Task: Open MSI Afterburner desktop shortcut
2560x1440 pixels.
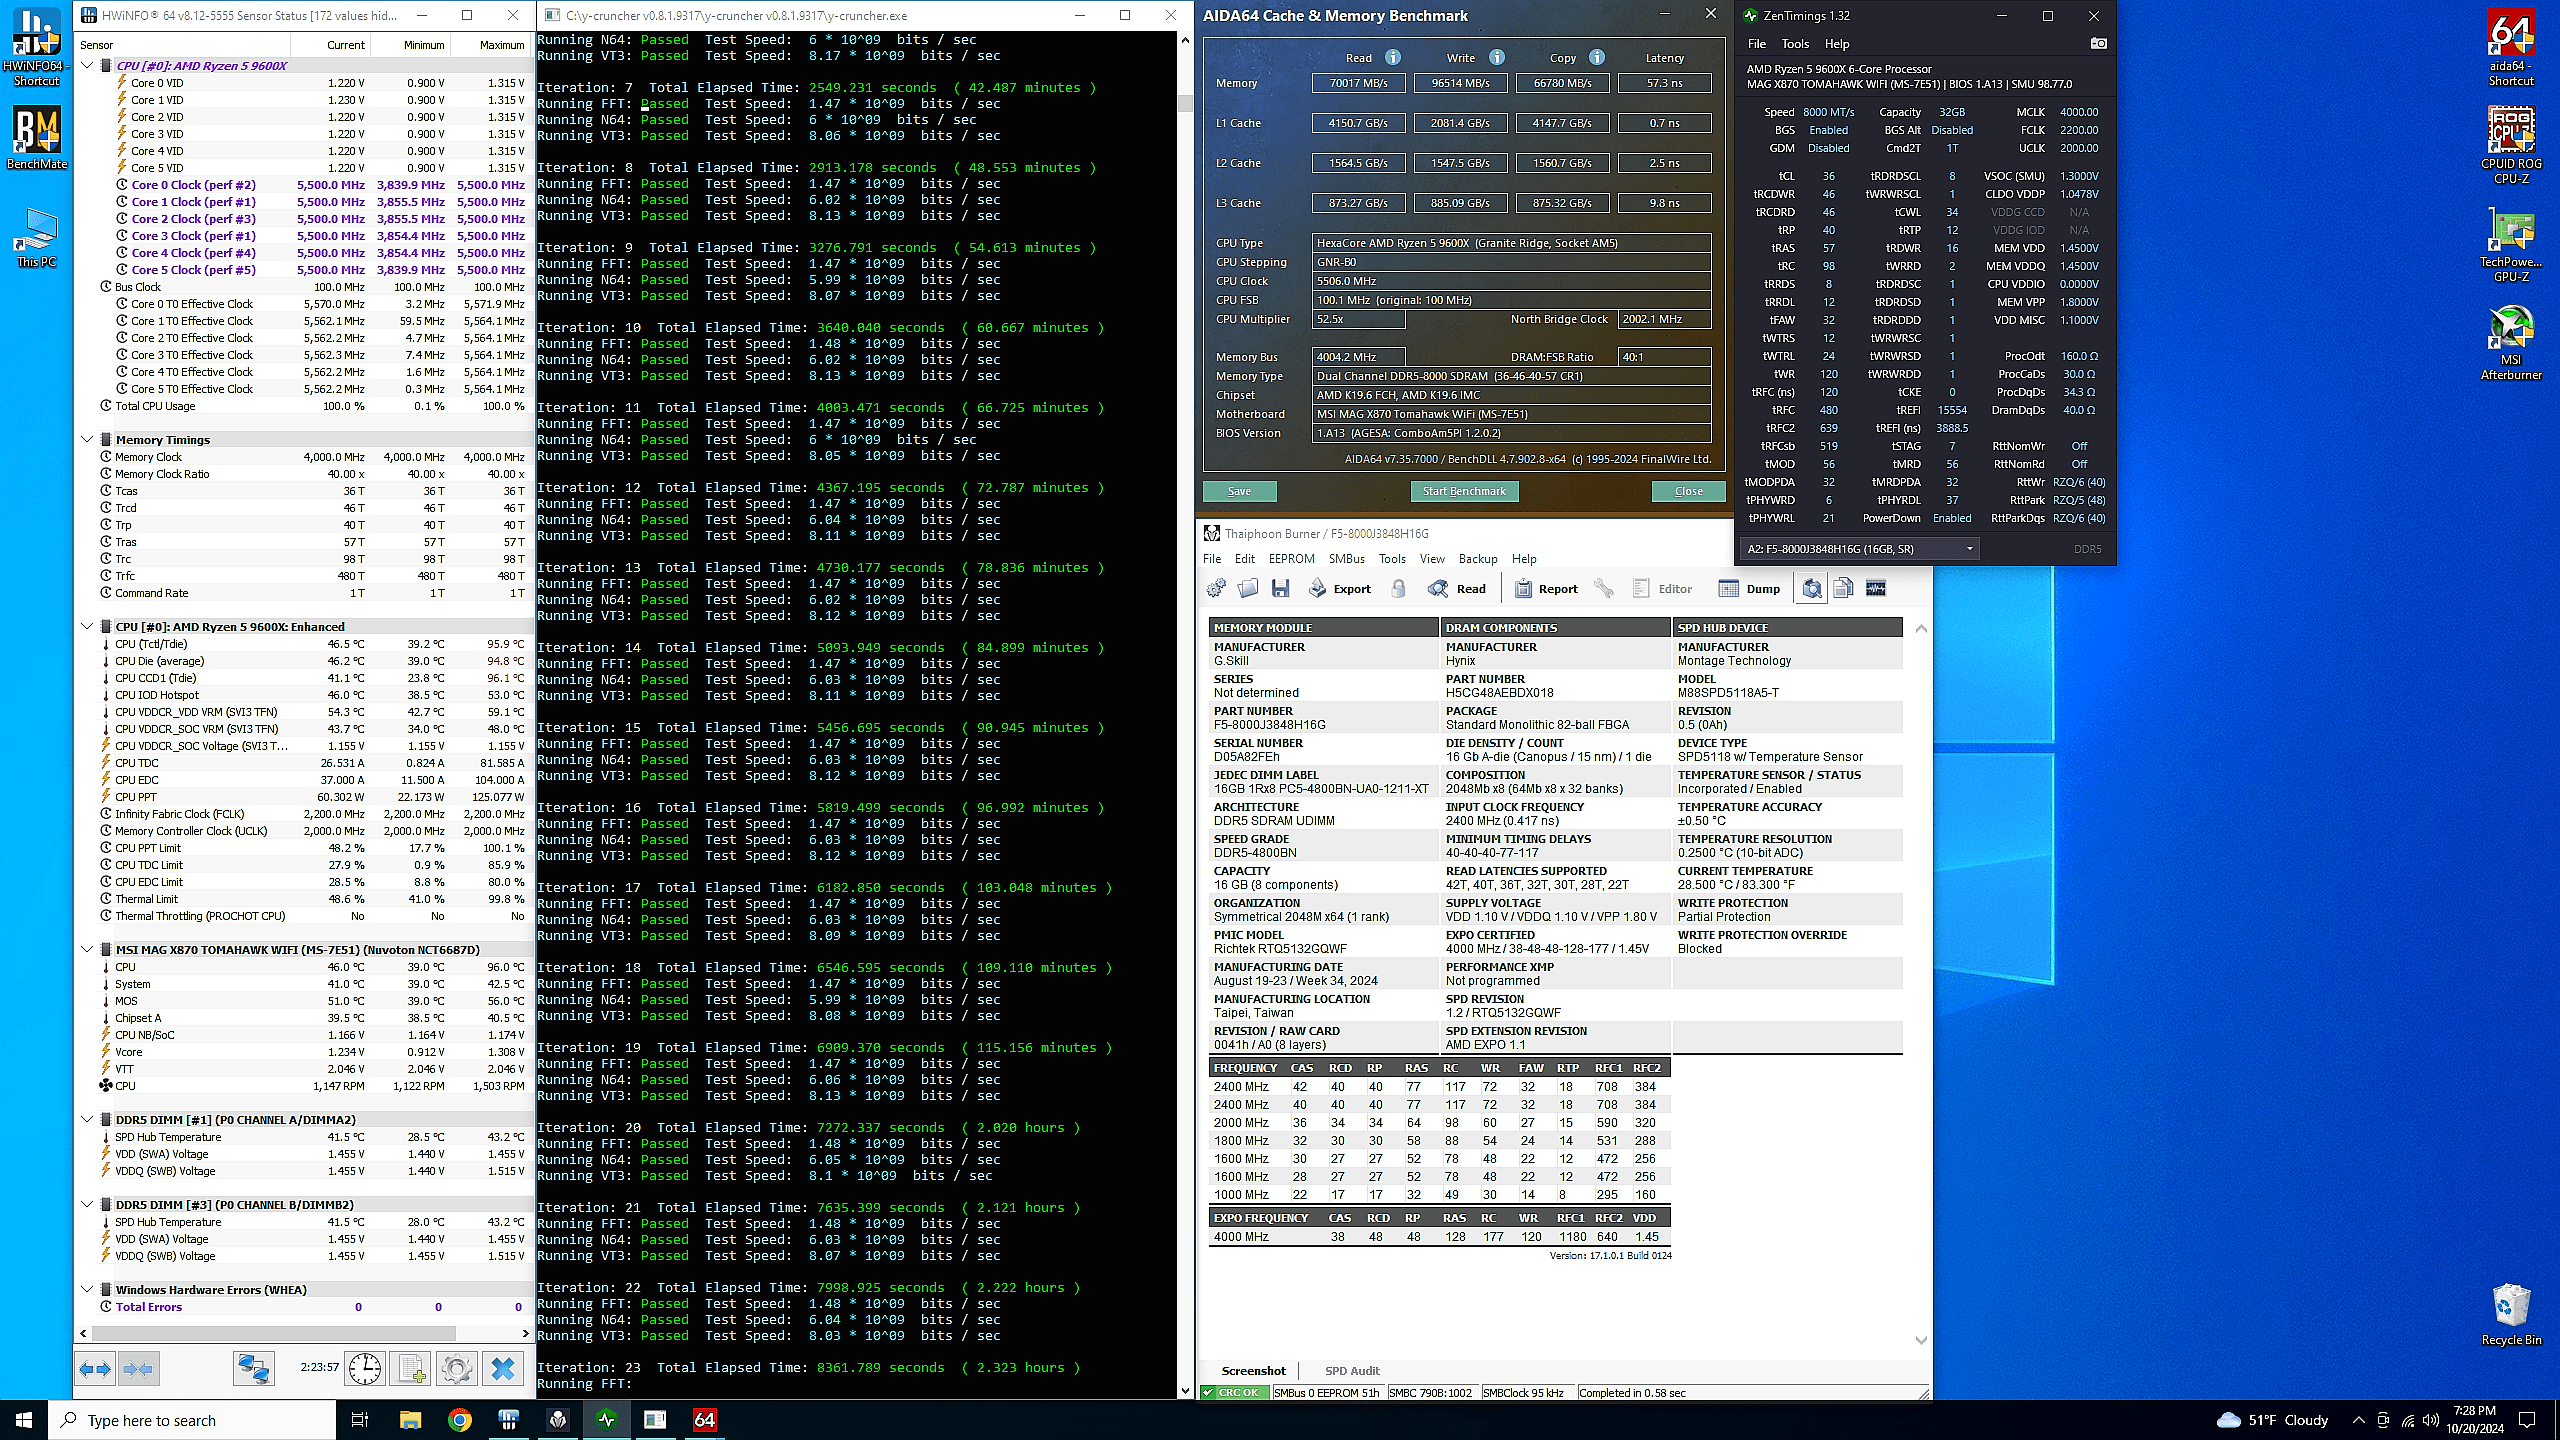Action: pos(2511,344)
